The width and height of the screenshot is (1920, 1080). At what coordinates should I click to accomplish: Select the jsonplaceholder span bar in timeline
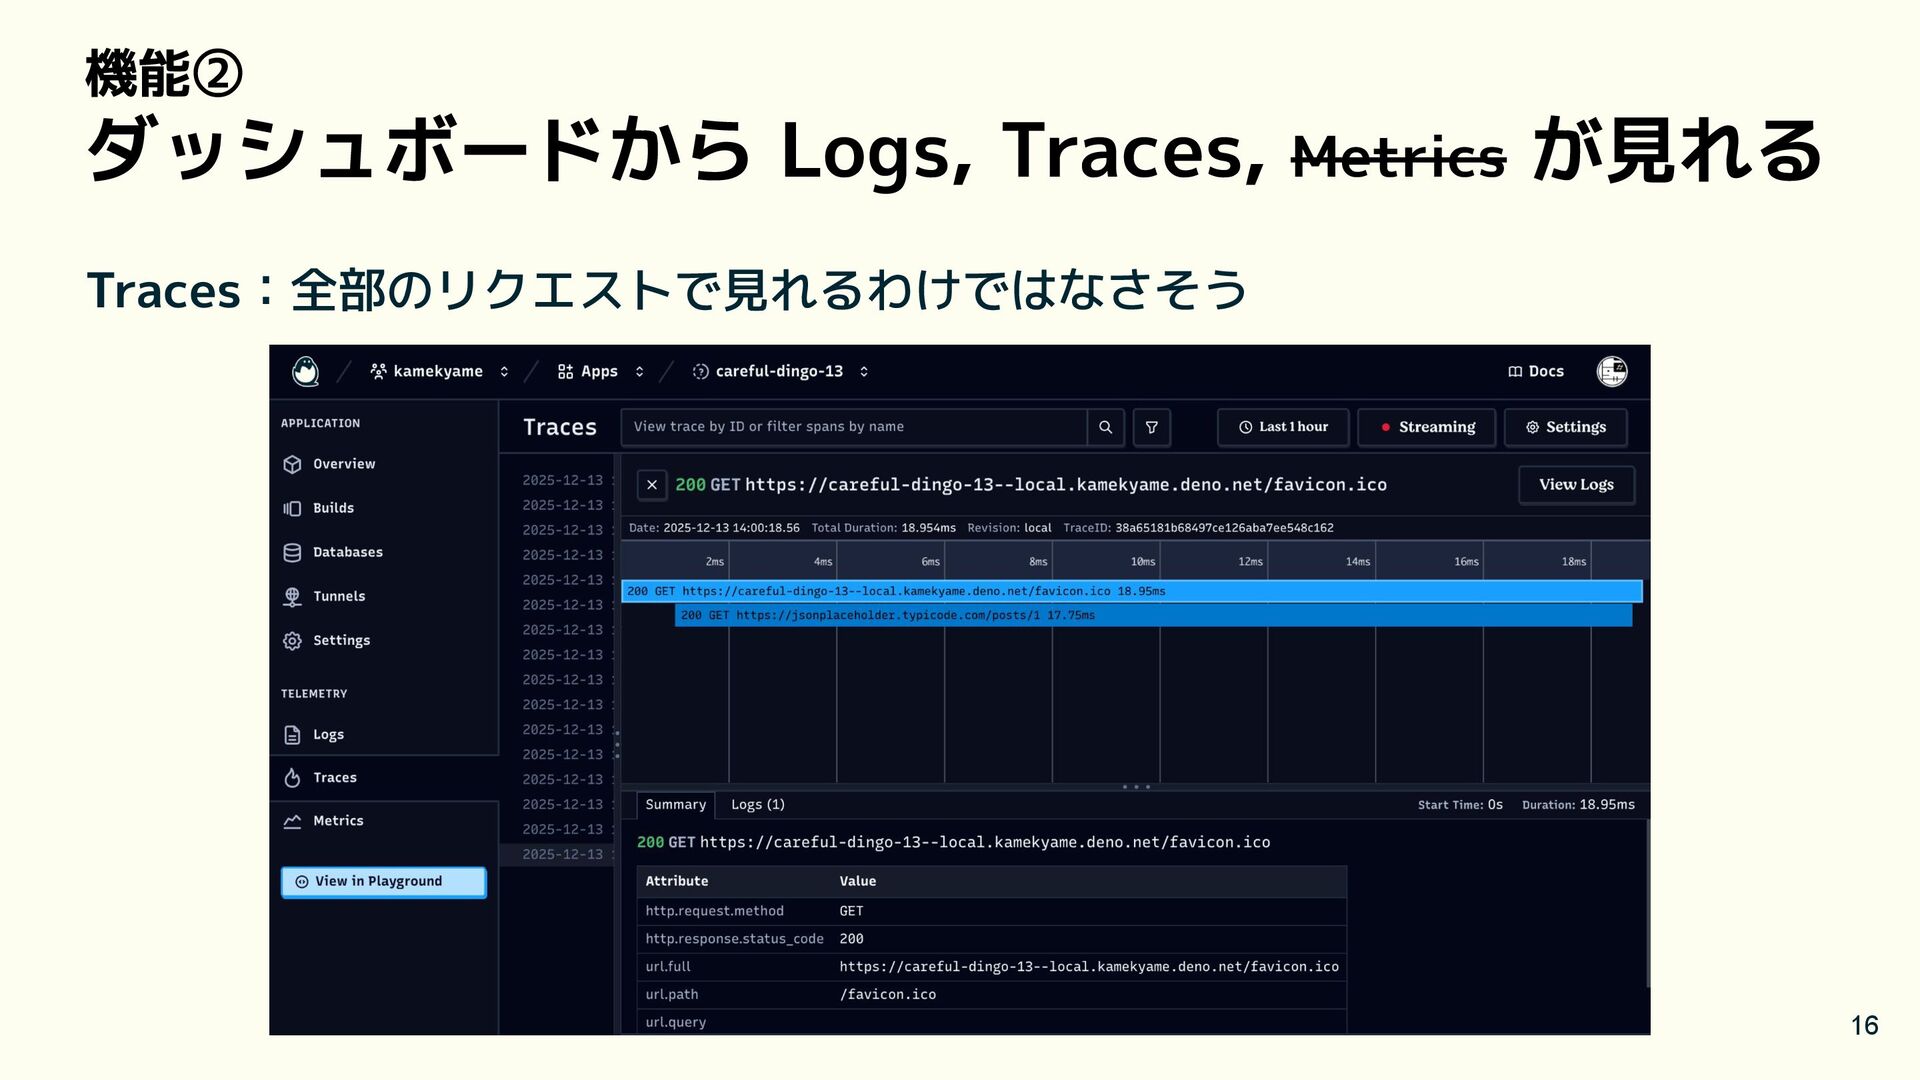click(1152, 615)
